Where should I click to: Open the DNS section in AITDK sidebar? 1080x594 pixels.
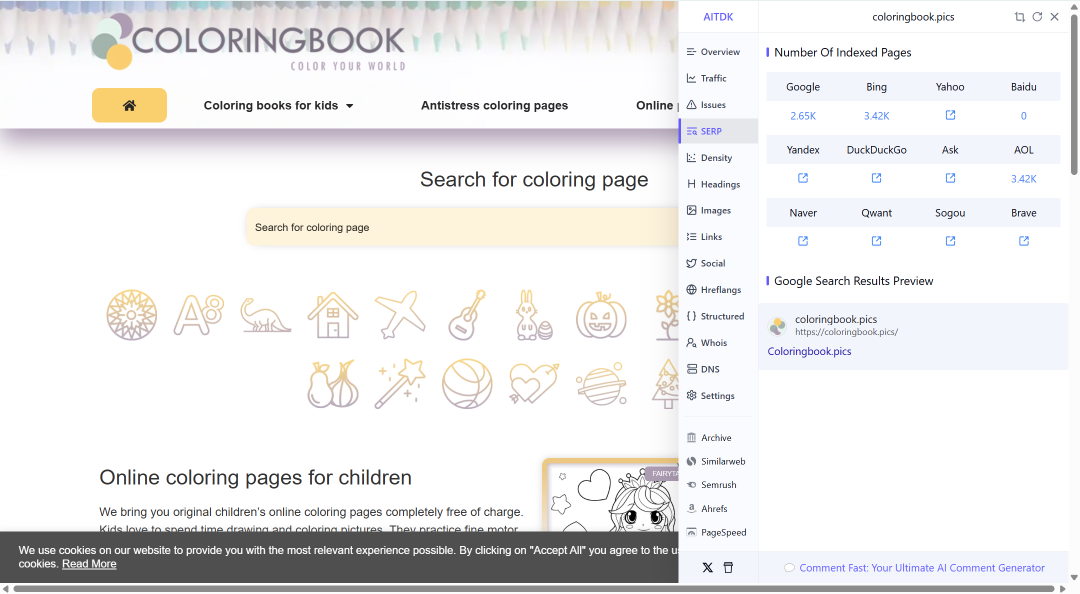pyautogui.click(x=718, y=369)
